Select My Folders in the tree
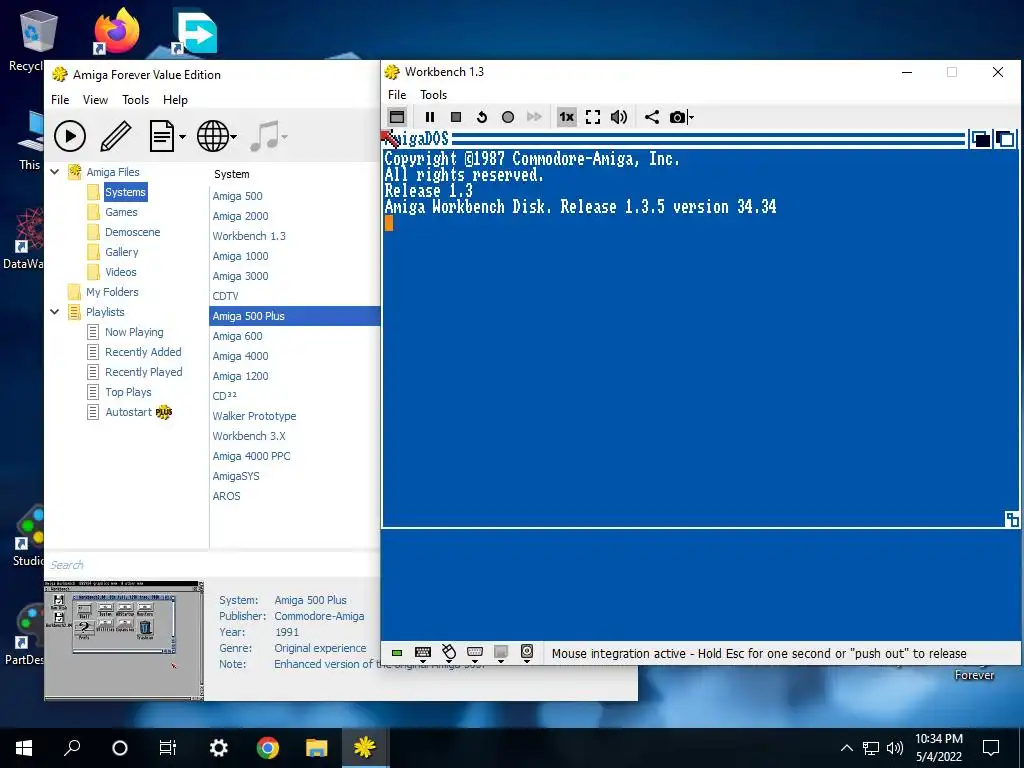Viewport: 1024px width, 768px height. click(x=112, y=292)
